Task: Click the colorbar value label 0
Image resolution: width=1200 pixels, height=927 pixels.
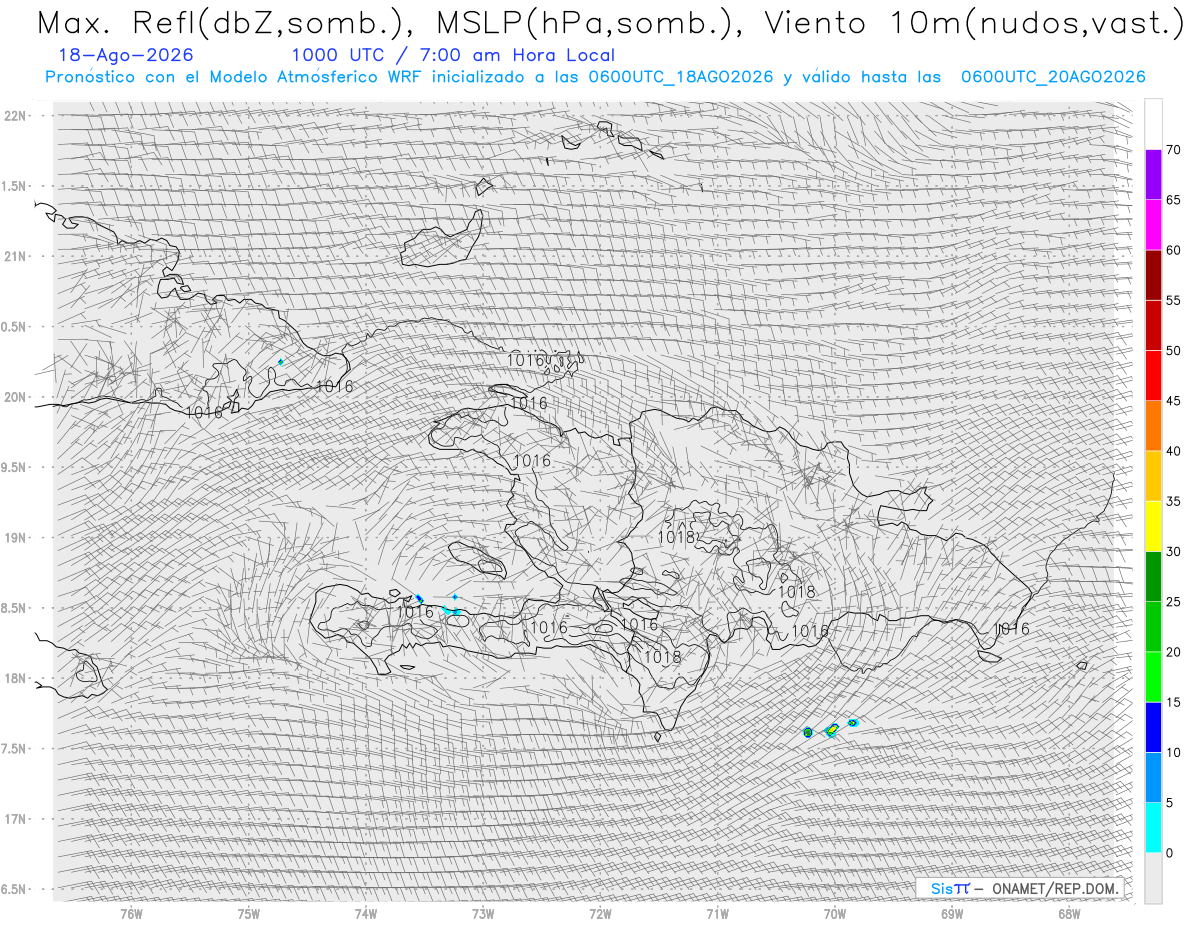Action: tap(1169, 853)
